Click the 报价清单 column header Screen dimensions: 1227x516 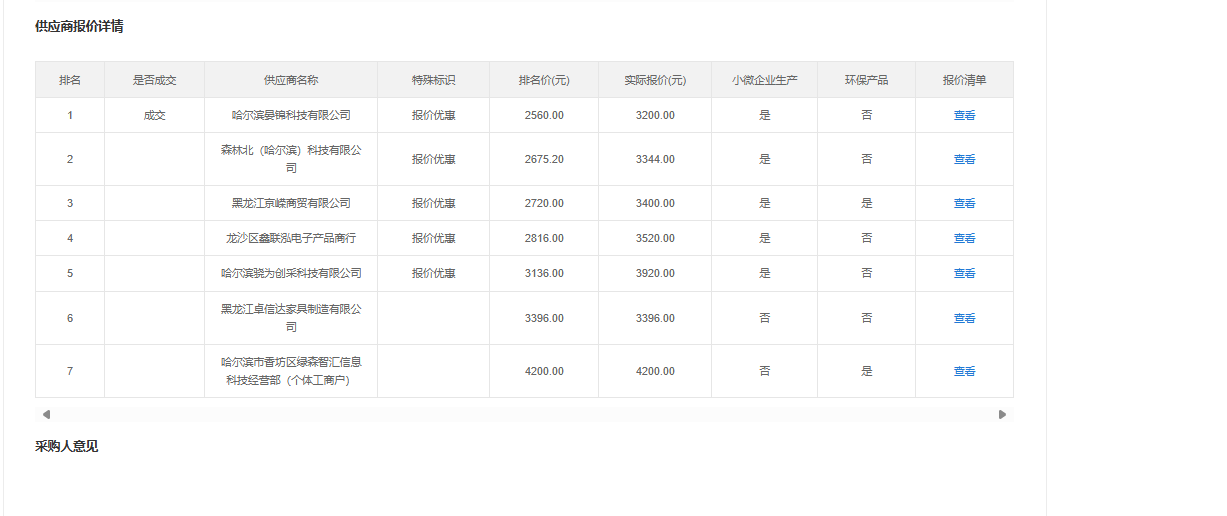coord(964,80)
